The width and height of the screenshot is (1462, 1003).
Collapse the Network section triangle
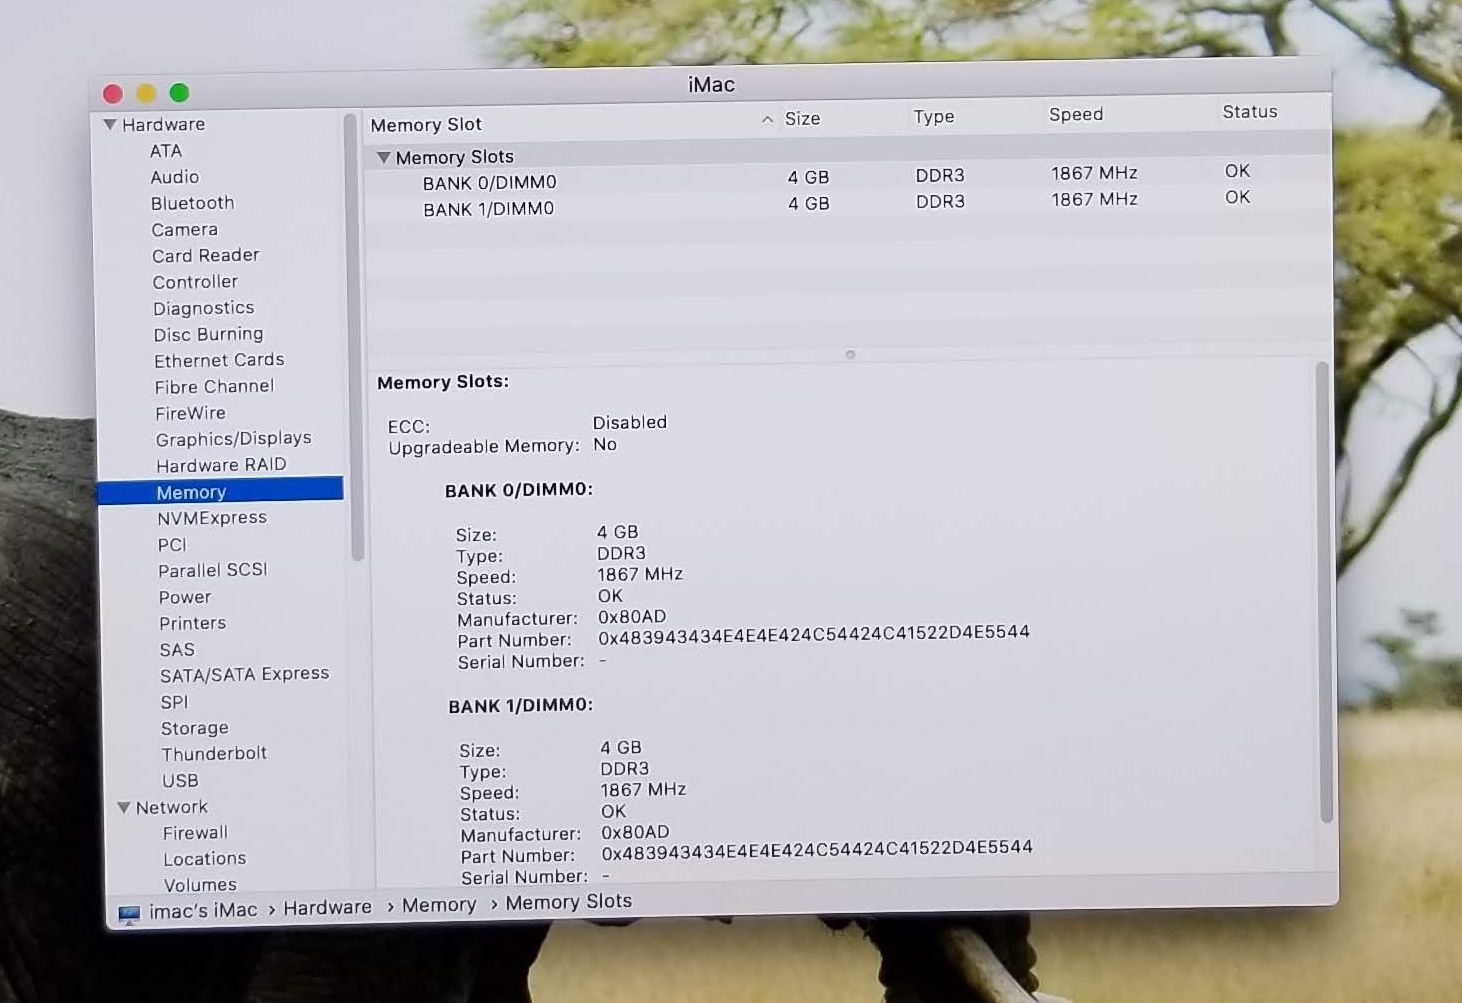click(x=124, y=808)
